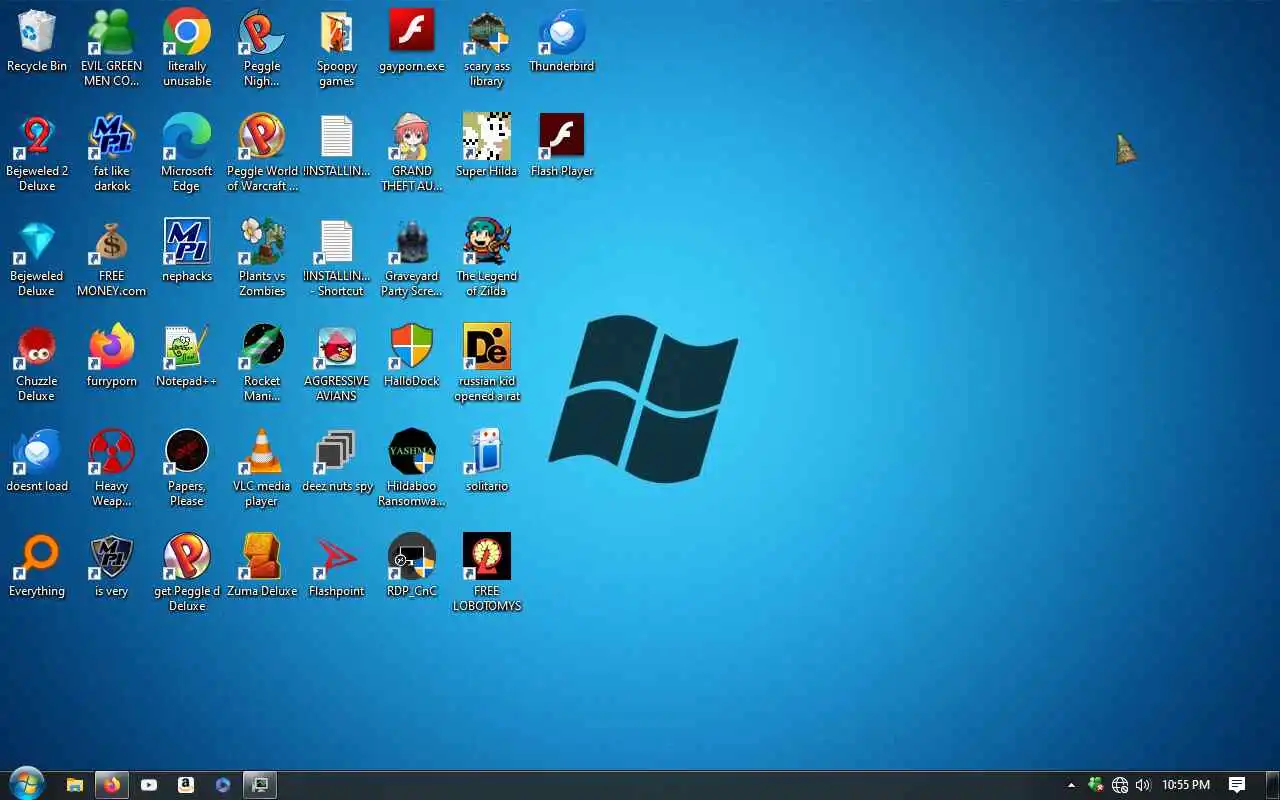
Task: Open File Explorer from the taskbar
Action: click(75, 785)
